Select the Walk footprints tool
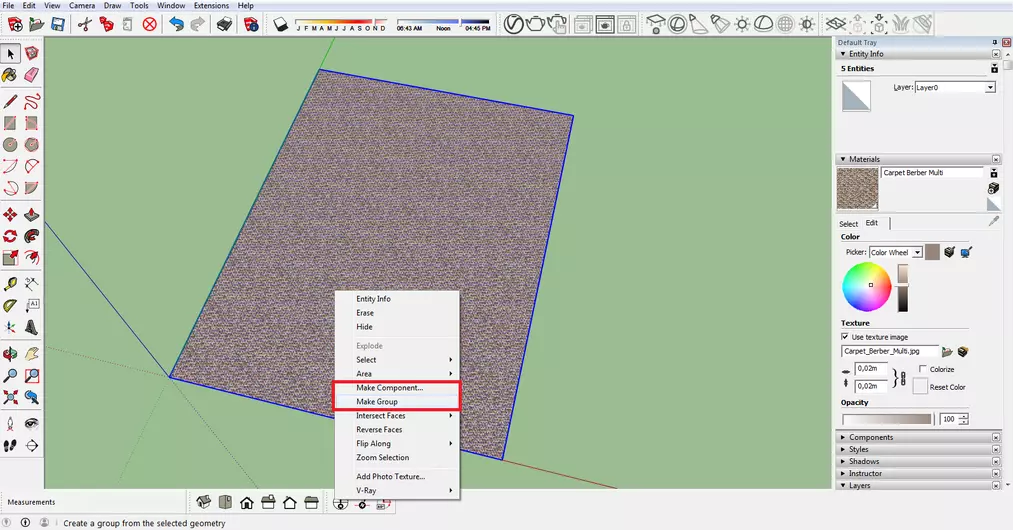 pyautogui.click(x=10, y=445)
